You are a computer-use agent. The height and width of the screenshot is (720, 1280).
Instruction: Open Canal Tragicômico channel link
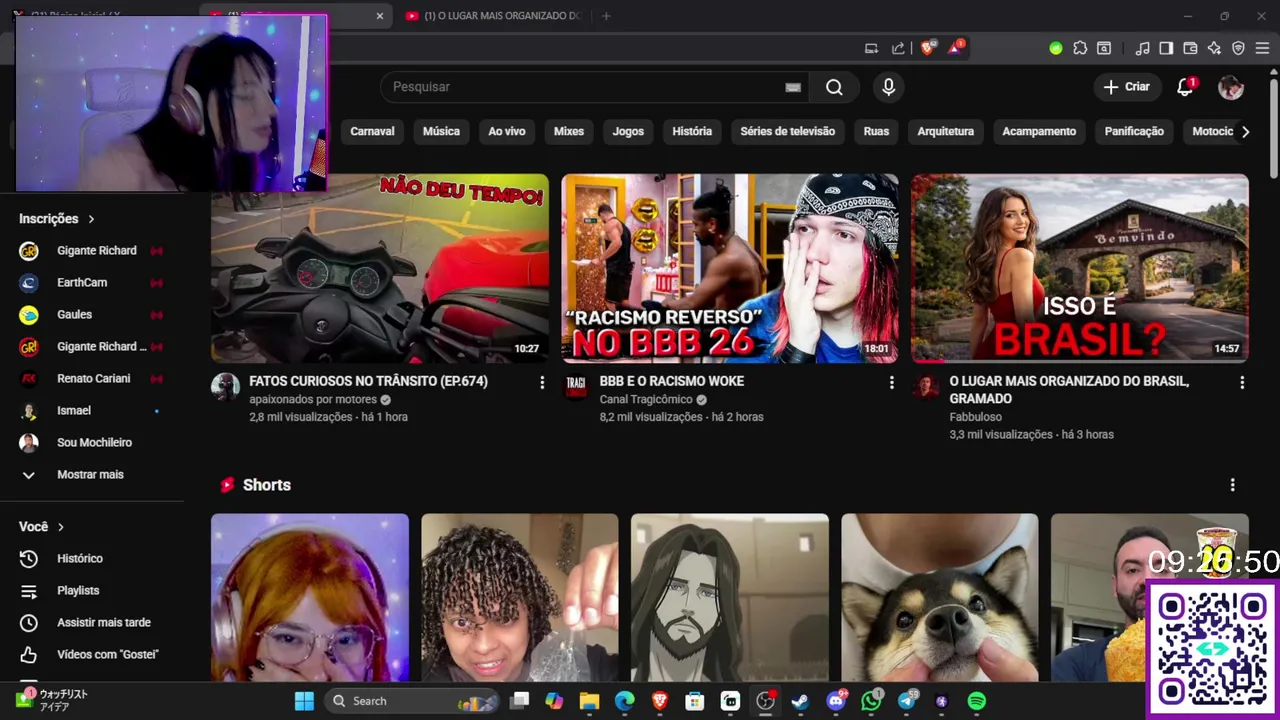tap(646, 399)
